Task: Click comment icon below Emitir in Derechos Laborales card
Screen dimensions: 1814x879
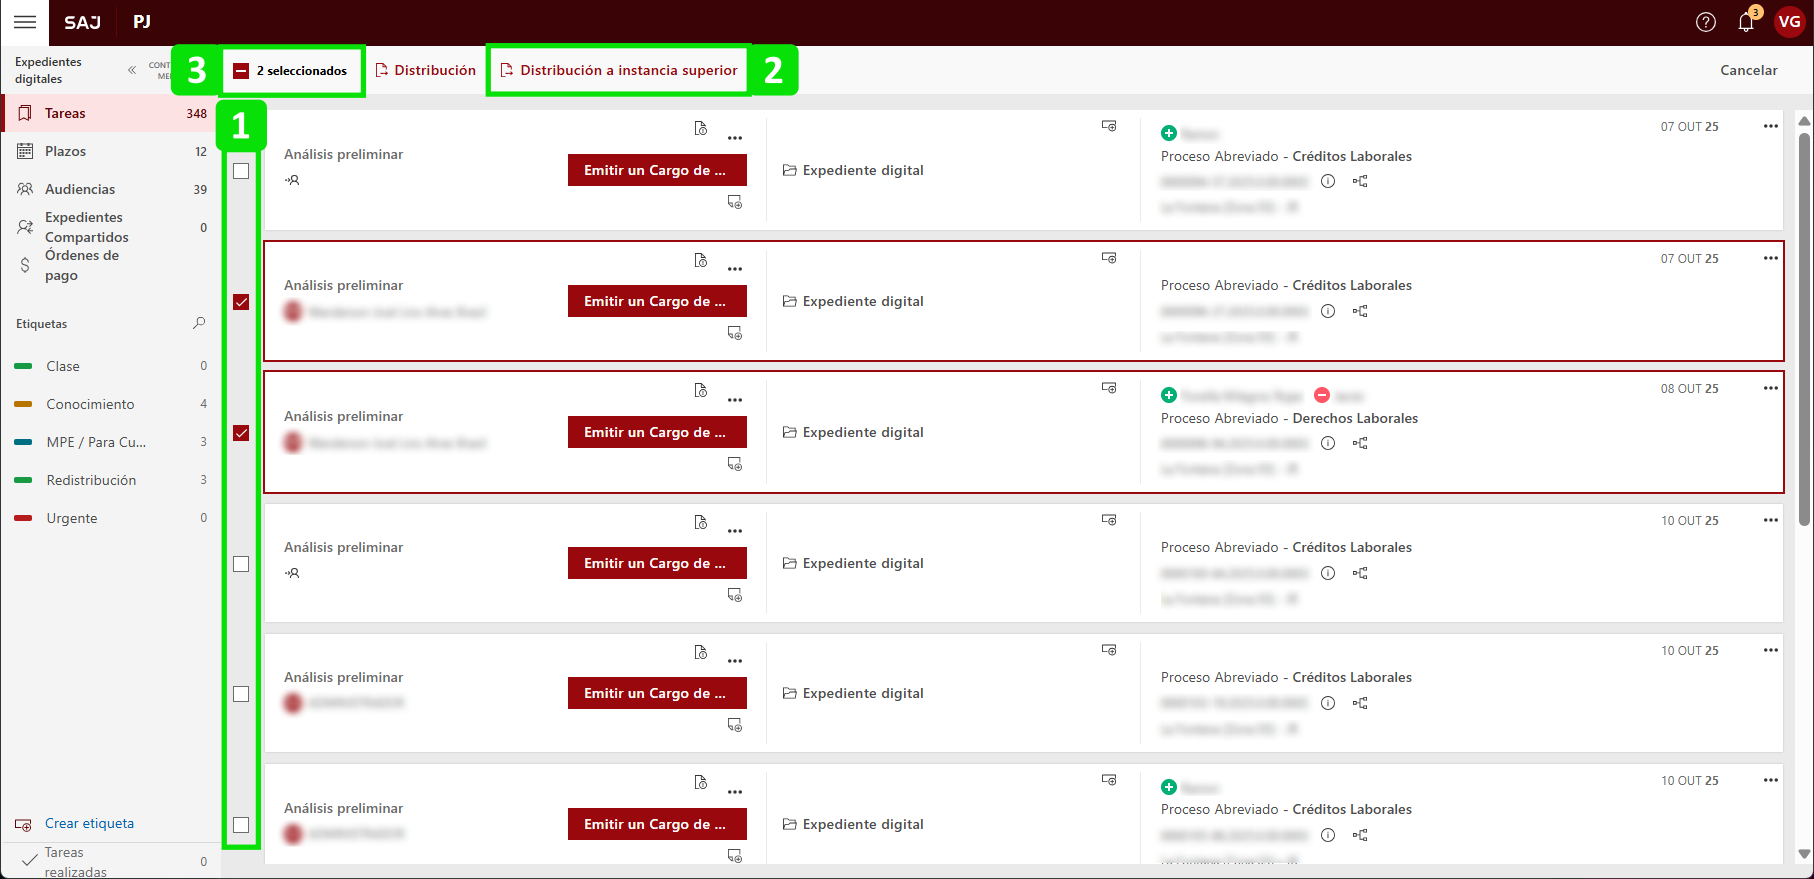Action: 735,464
